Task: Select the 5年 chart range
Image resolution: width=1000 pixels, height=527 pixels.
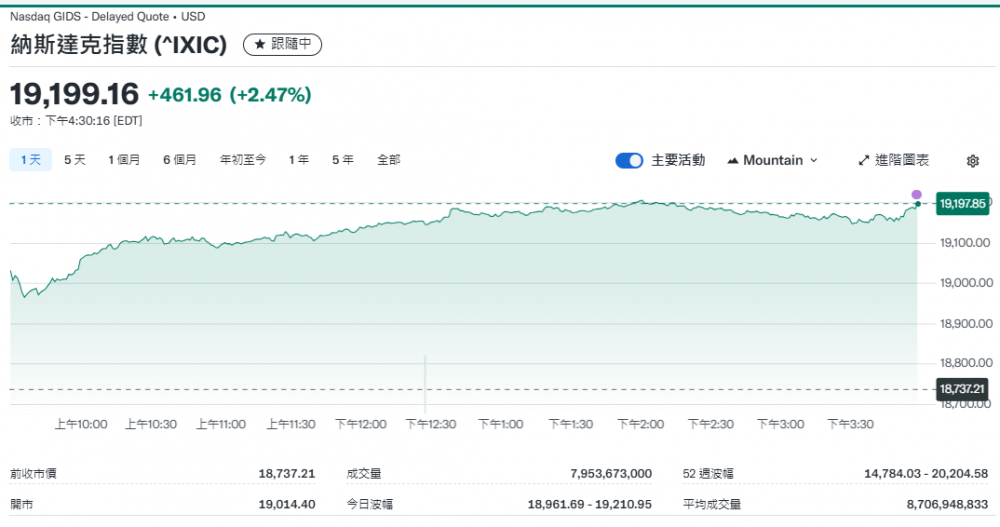Action: [343, 159]
